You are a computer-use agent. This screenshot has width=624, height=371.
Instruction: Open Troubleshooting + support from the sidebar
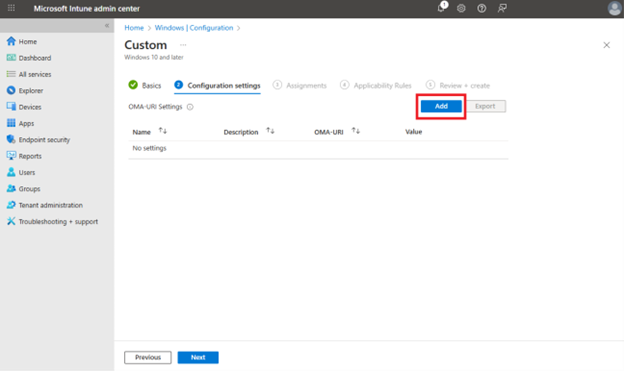57,221
